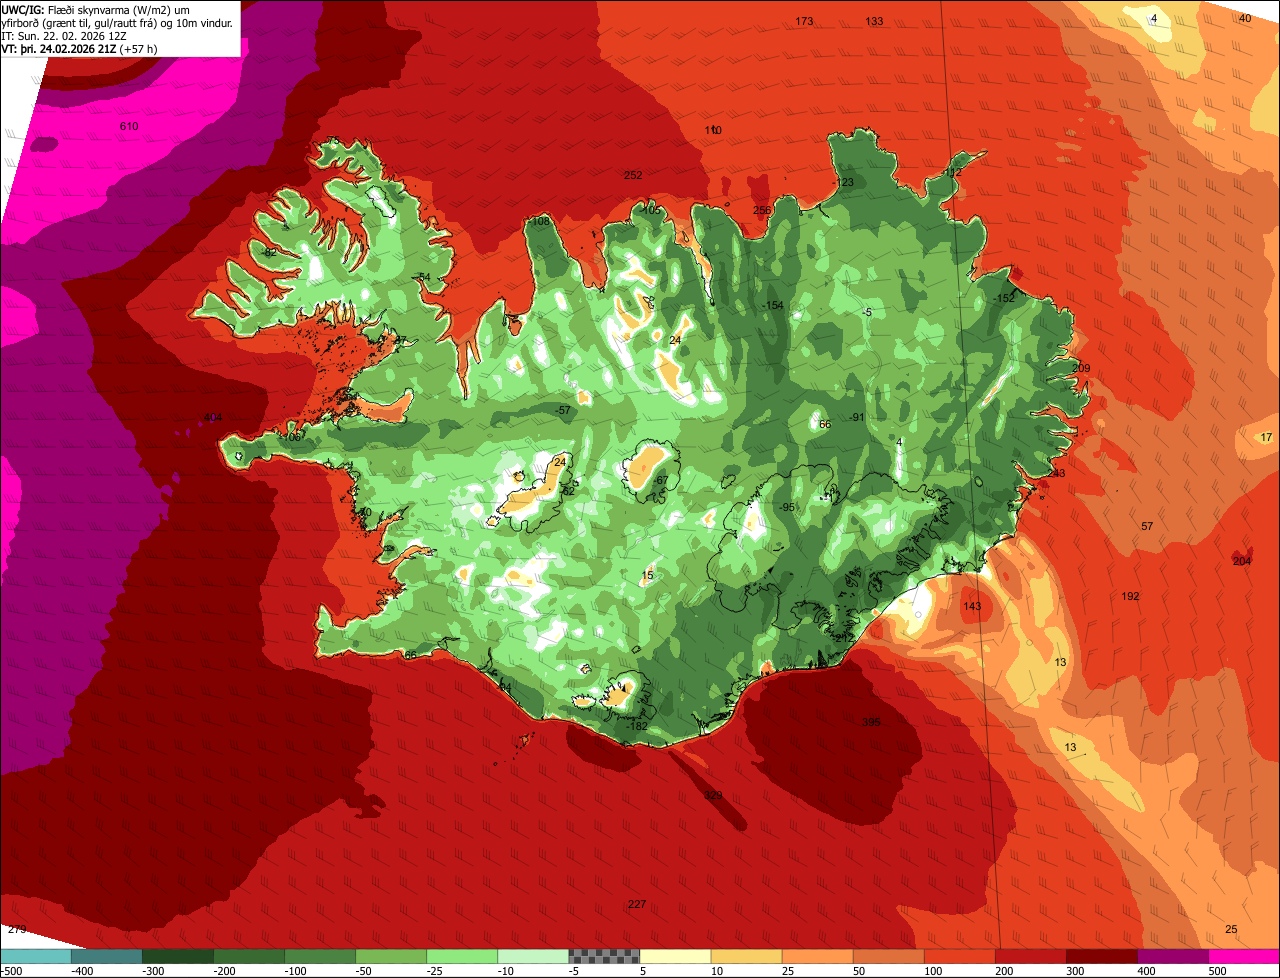The width and height of the screenshot is (1280, 978).
Task: Click the '-67' value near the central glacier
Action: (660, 480)
